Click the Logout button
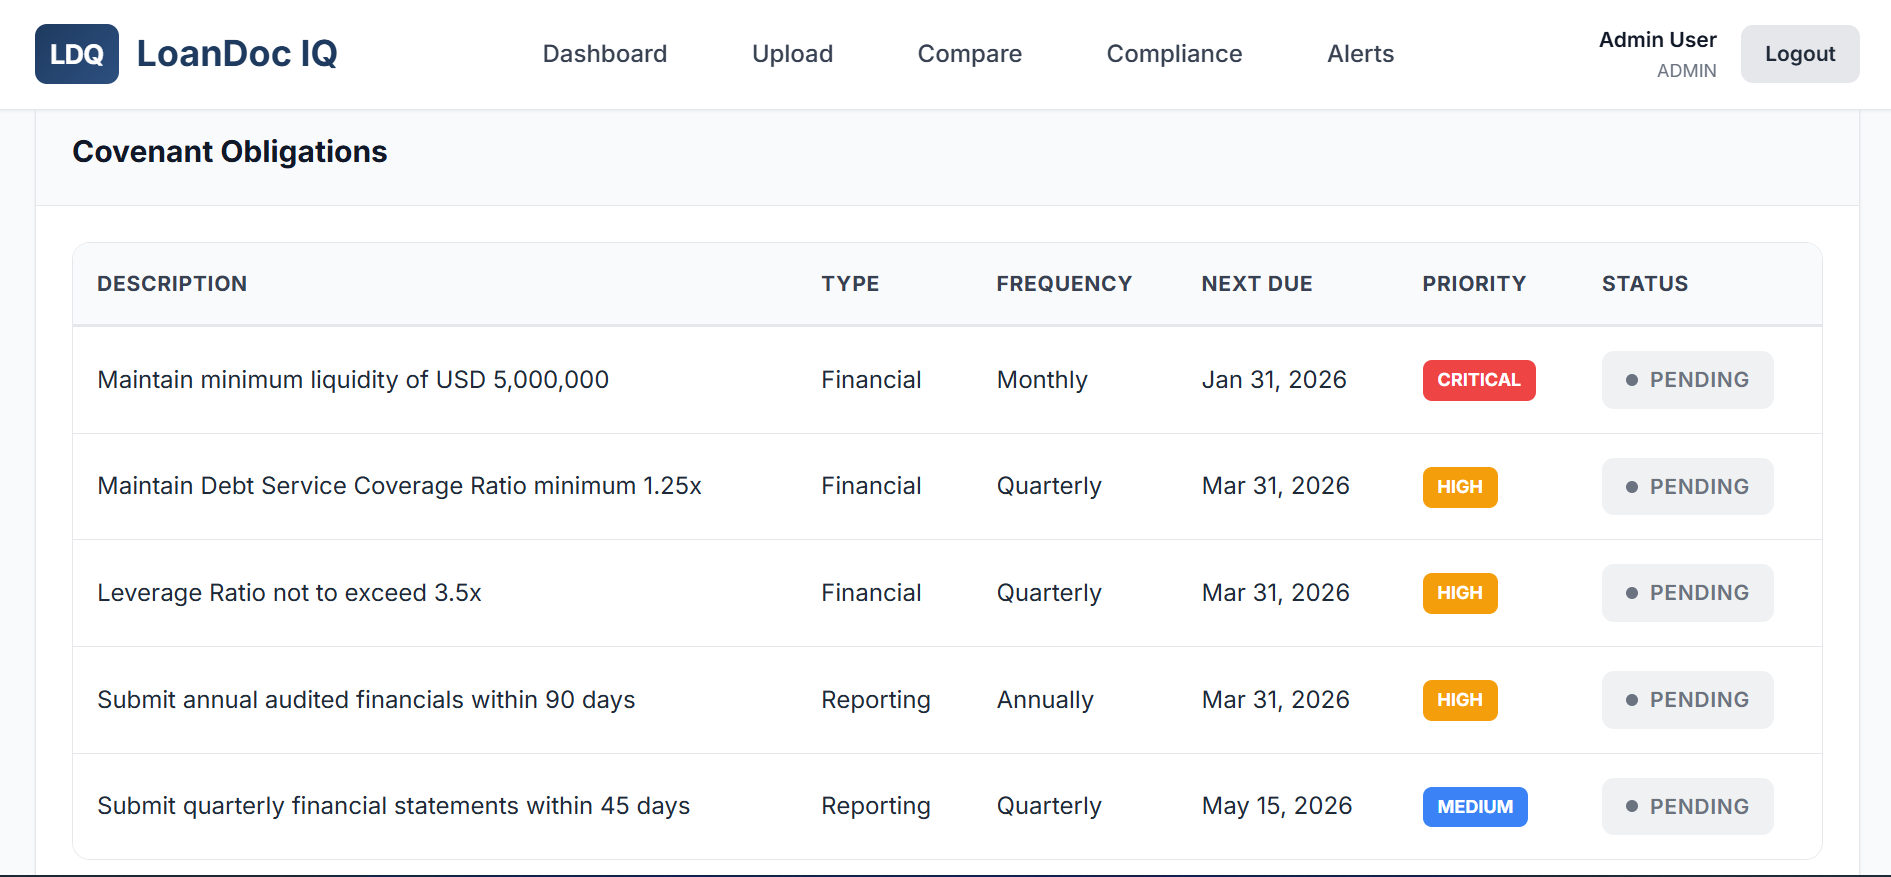 pyautogui.click(x=1799, y=54)
